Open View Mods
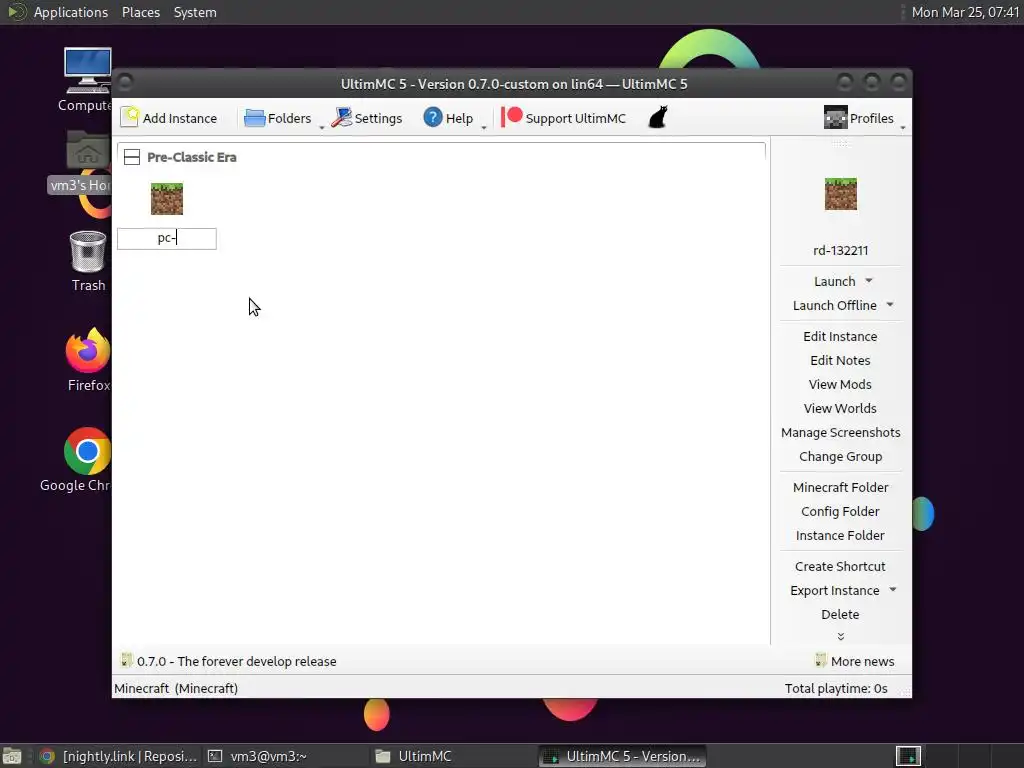1024x768 pixels. pyautogui.click(x=840, y=385)
